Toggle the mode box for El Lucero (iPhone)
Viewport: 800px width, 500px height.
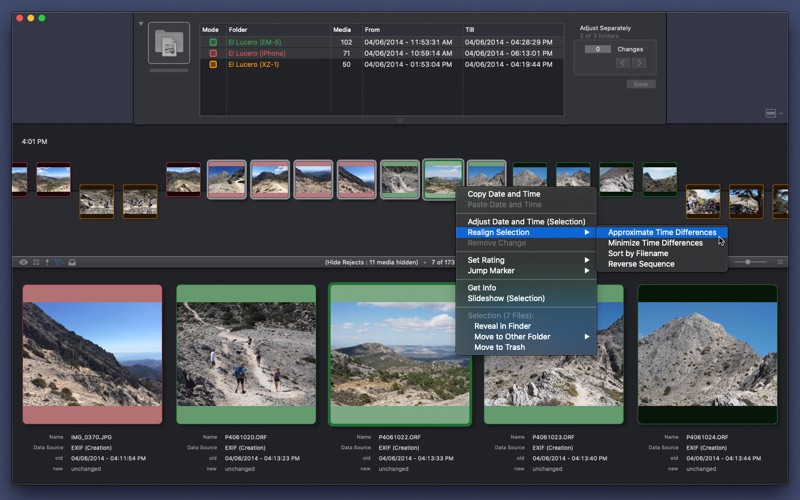tap(212, 53)
